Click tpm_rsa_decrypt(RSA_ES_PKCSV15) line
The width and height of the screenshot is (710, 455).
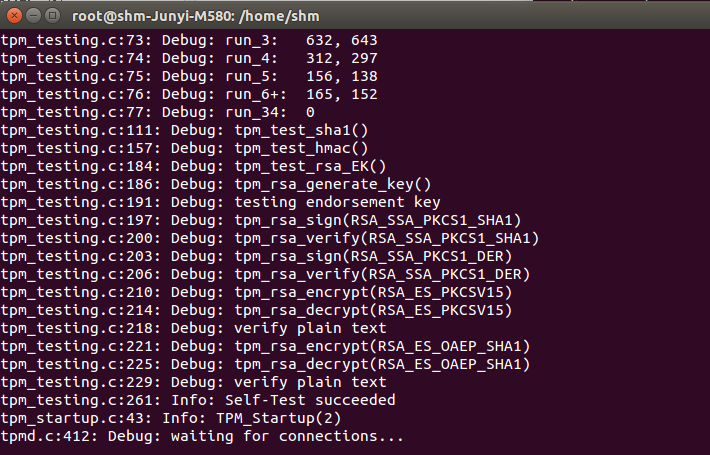tap(256, 311)
